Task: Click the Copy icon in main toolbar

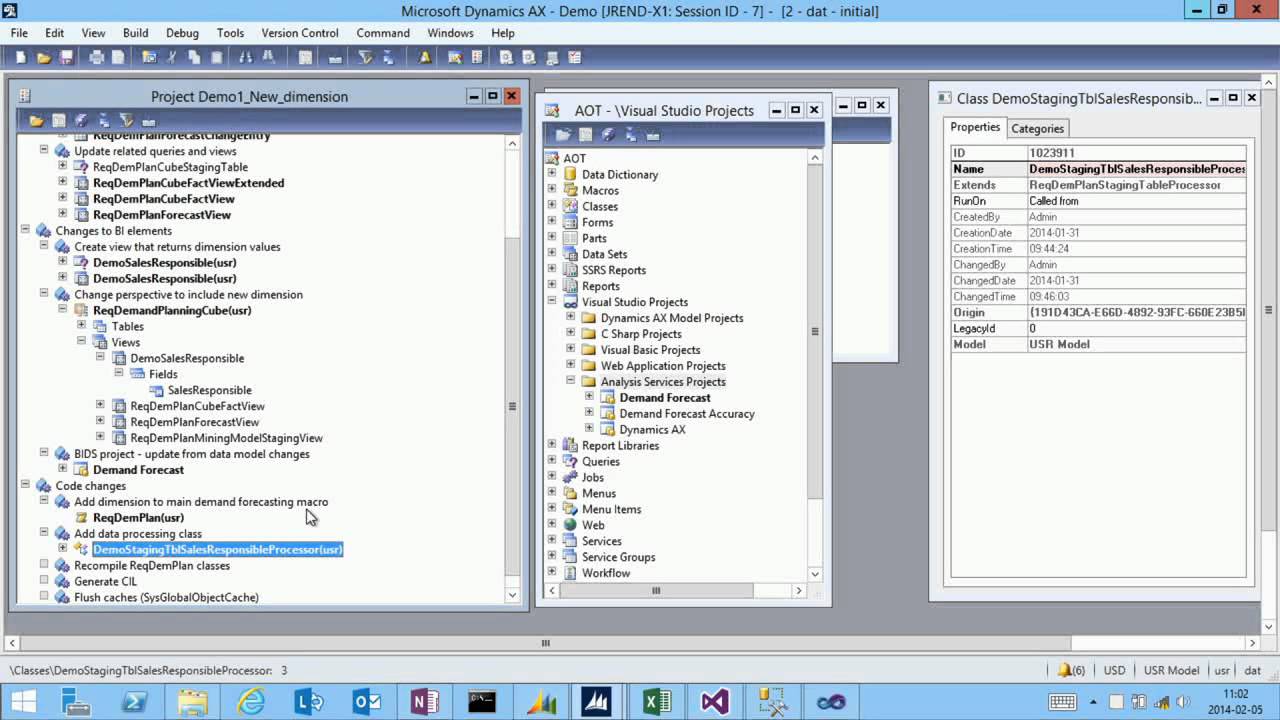Action: (194, 58)
